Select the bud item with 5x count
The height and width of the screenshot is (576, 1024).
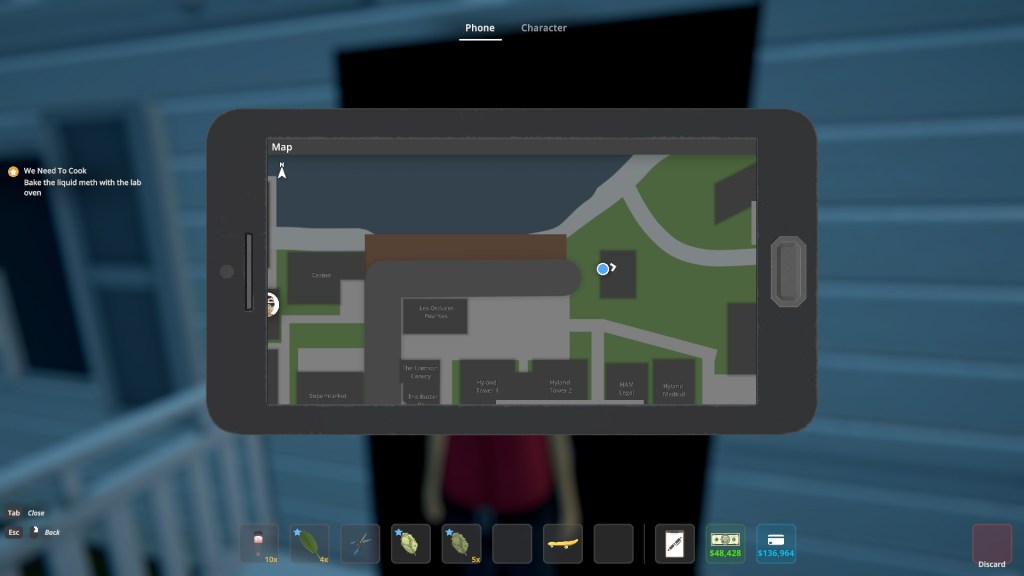click(461, 544)
